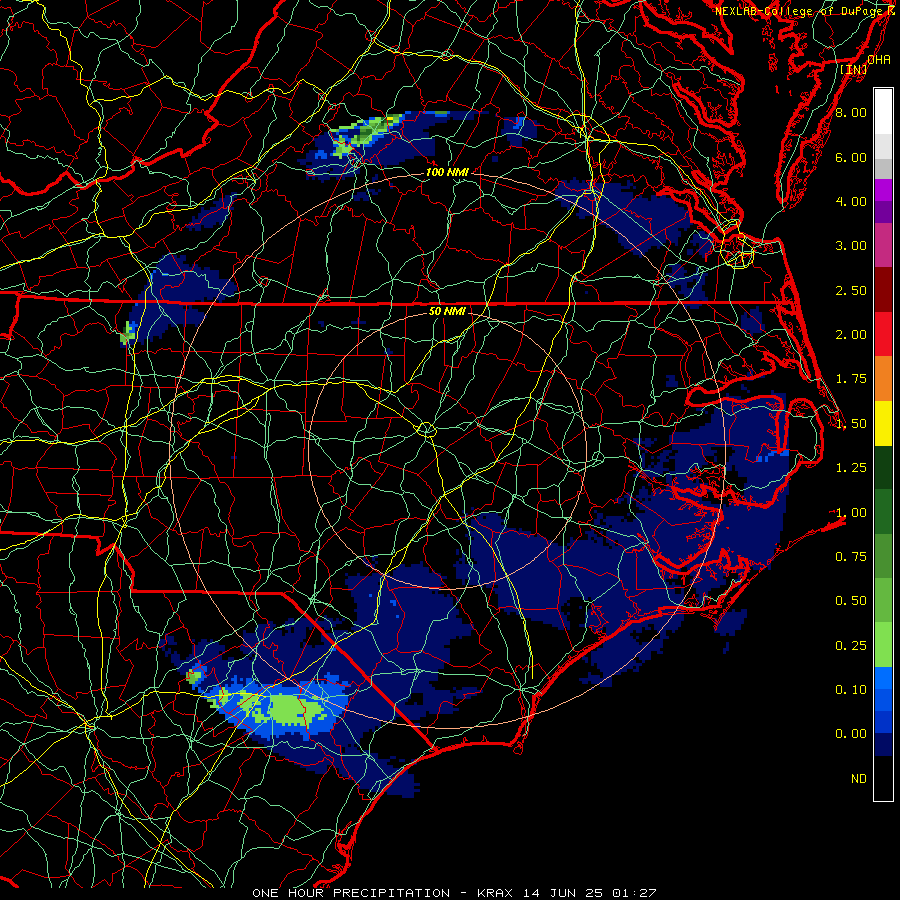Image resolution: width=900 pixels, height=900 pixels.
Task: Select the pink legend color swatch
Action: point(883,246)
